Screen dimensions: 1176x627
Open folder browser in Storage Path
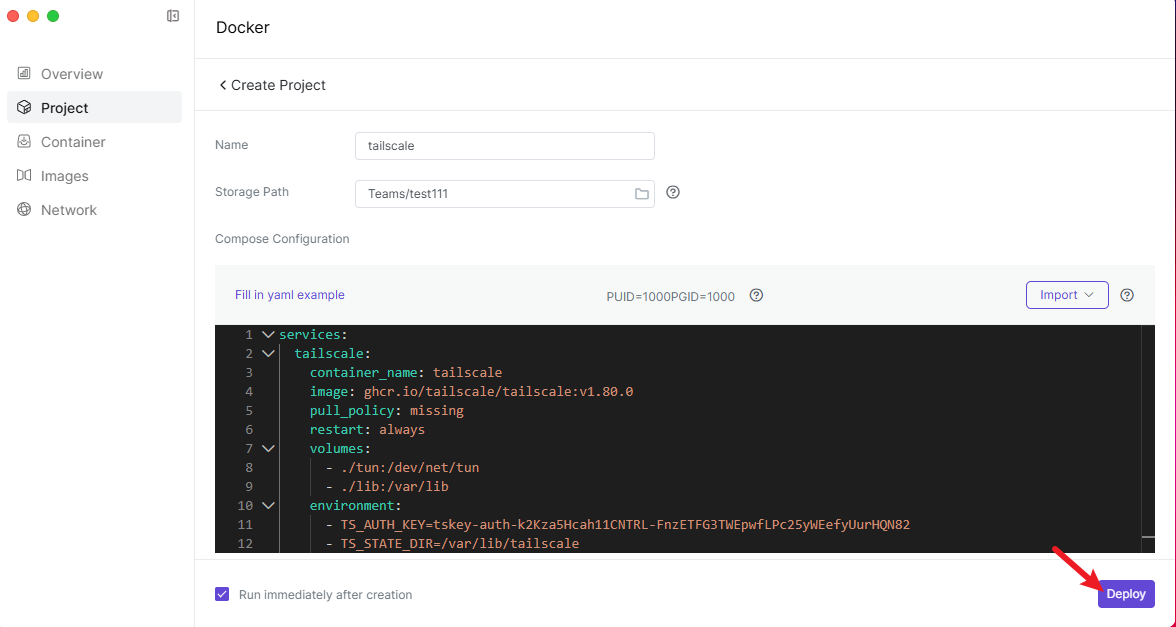pyautogui.click(x=642, y=194)
